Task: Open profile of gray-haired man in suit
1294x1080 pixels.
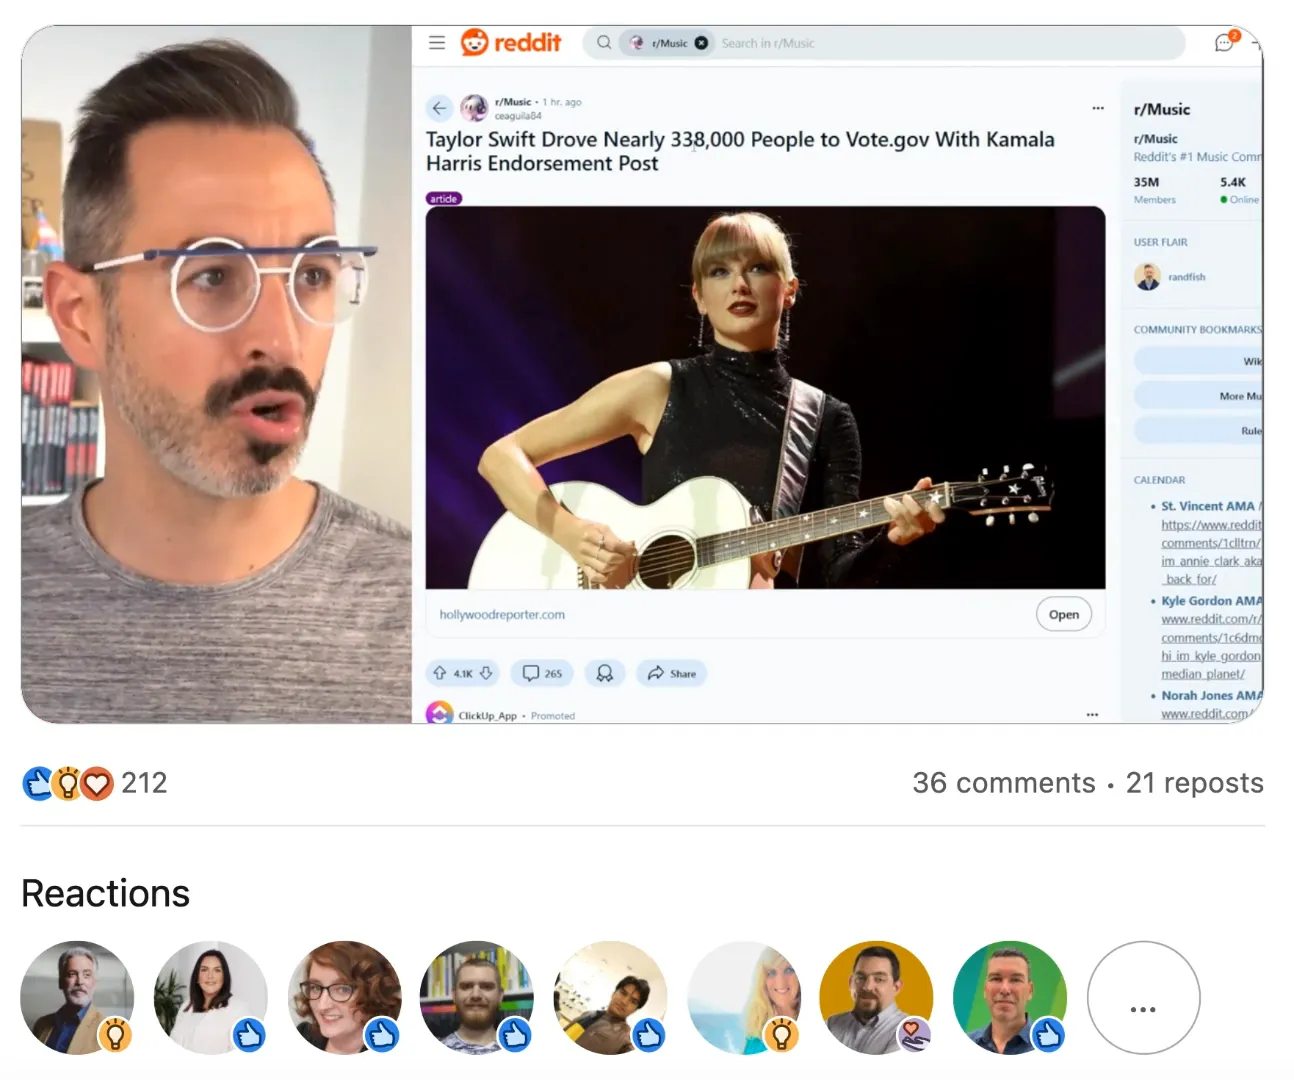Action: pos(77,997)
